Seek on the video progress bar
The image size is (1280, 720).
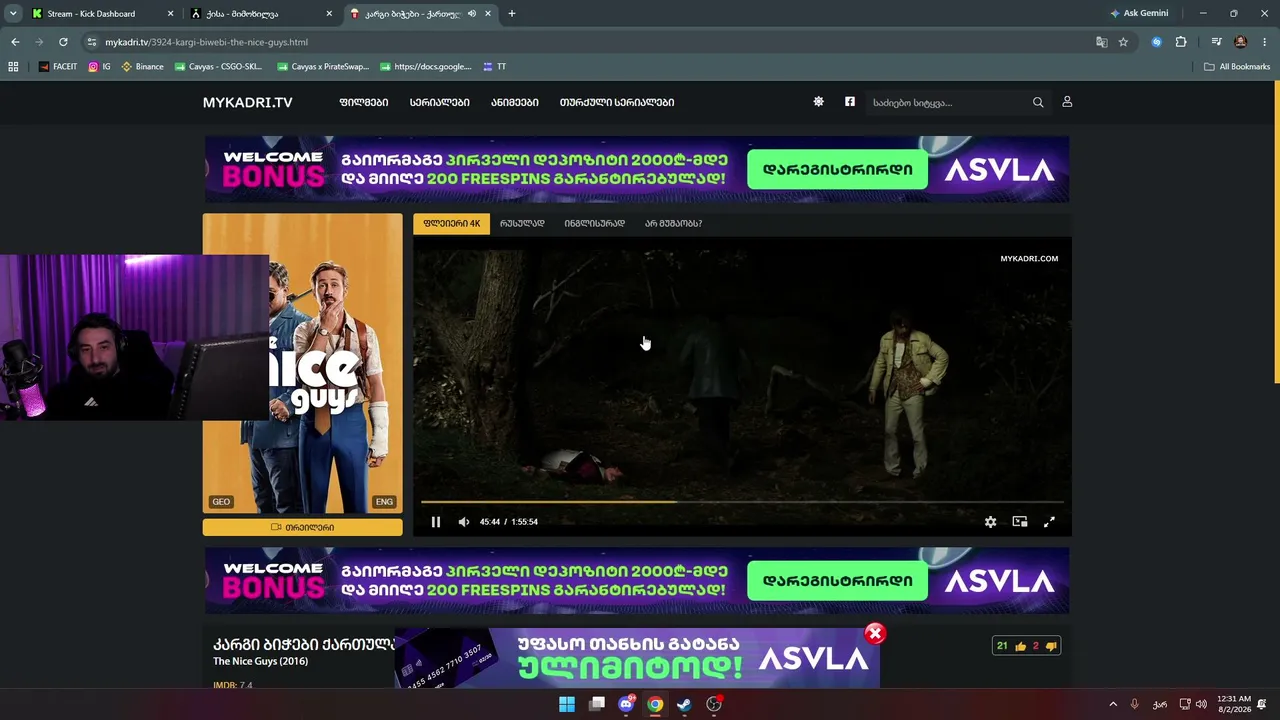(x=742, y=502)
